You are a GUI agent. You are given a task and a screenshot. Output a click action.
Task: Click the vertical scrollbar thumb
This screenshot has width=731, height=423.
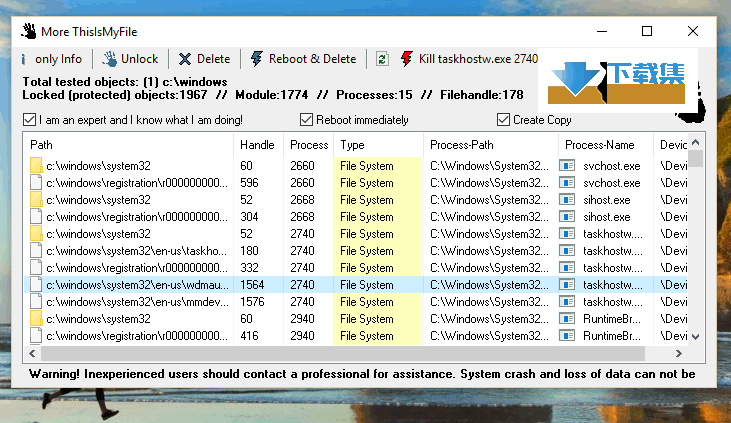coord(696,158)
